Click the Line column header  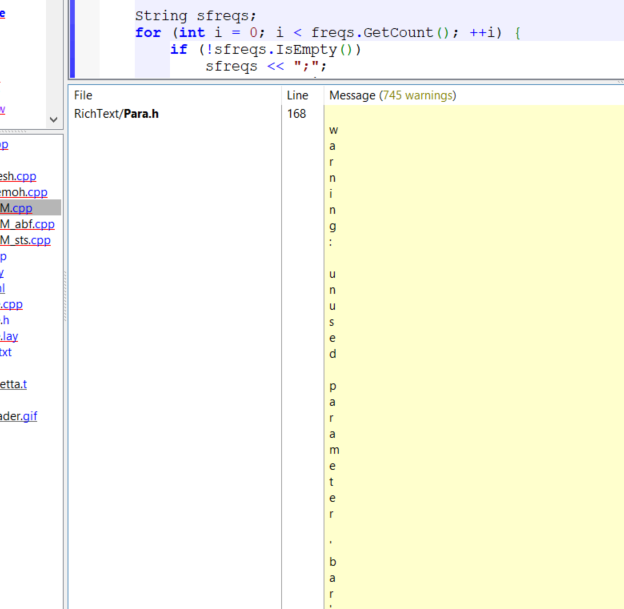click(x=297, y=95)
